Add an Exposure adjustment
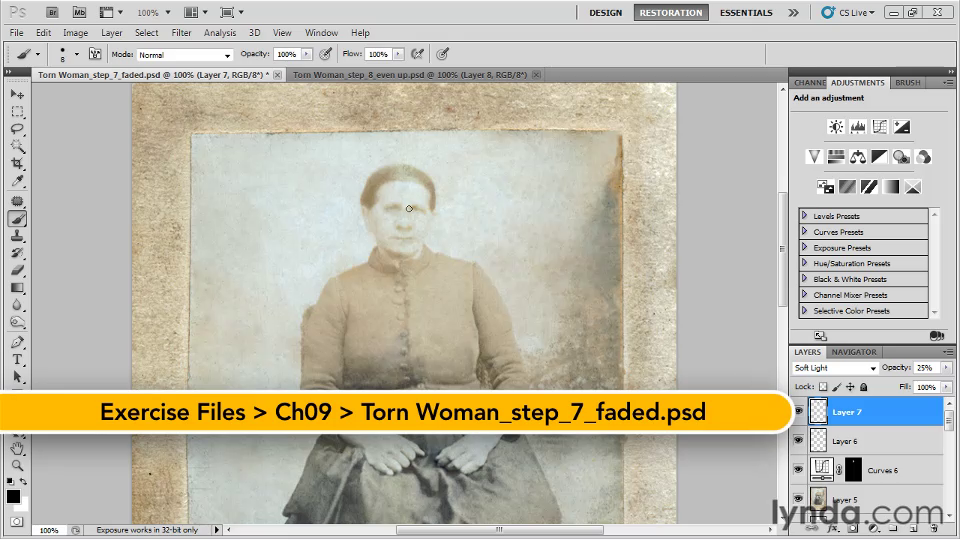Image resolution: width=960 pixels, height=540 pixels. (x=901, y=127)
